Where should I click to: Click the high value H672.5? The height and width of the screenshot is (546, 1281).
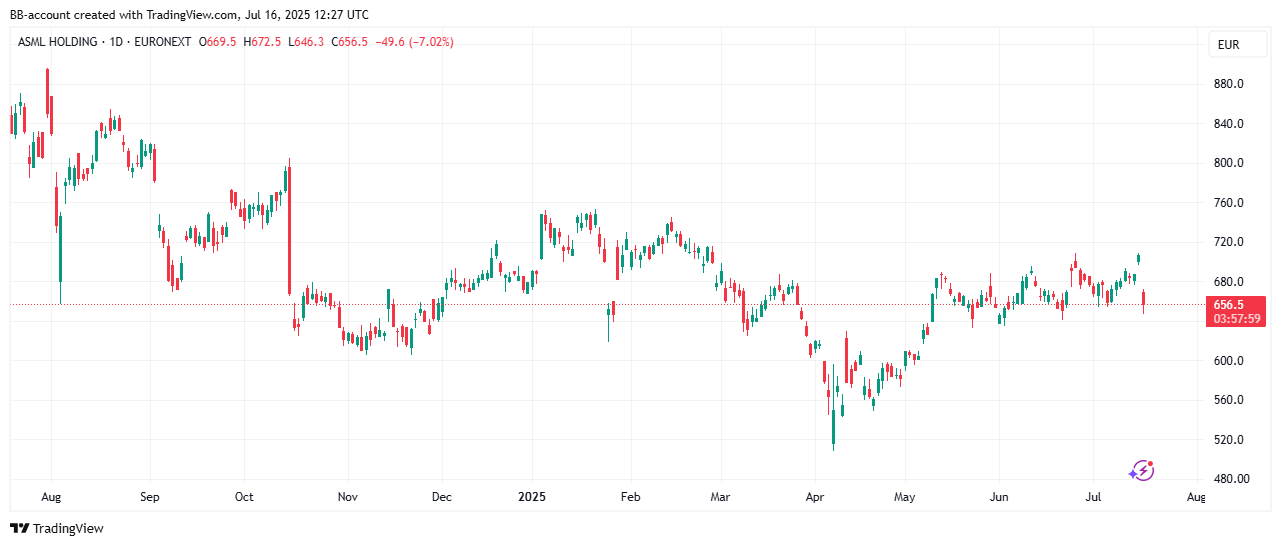[263, 42]
